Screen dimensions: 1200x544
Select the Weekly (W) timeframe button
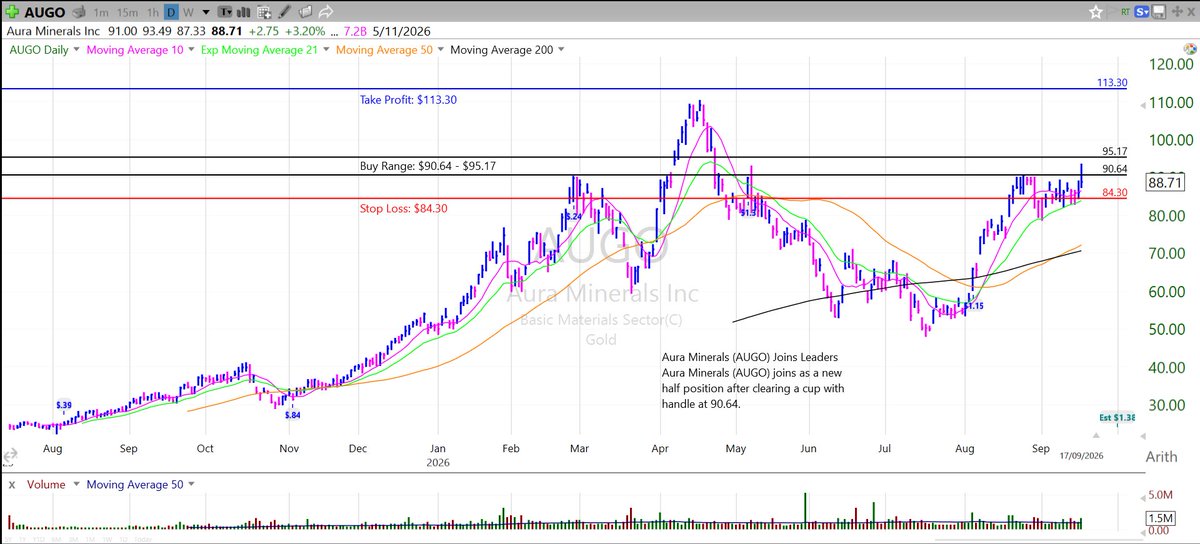pos(188,13)
